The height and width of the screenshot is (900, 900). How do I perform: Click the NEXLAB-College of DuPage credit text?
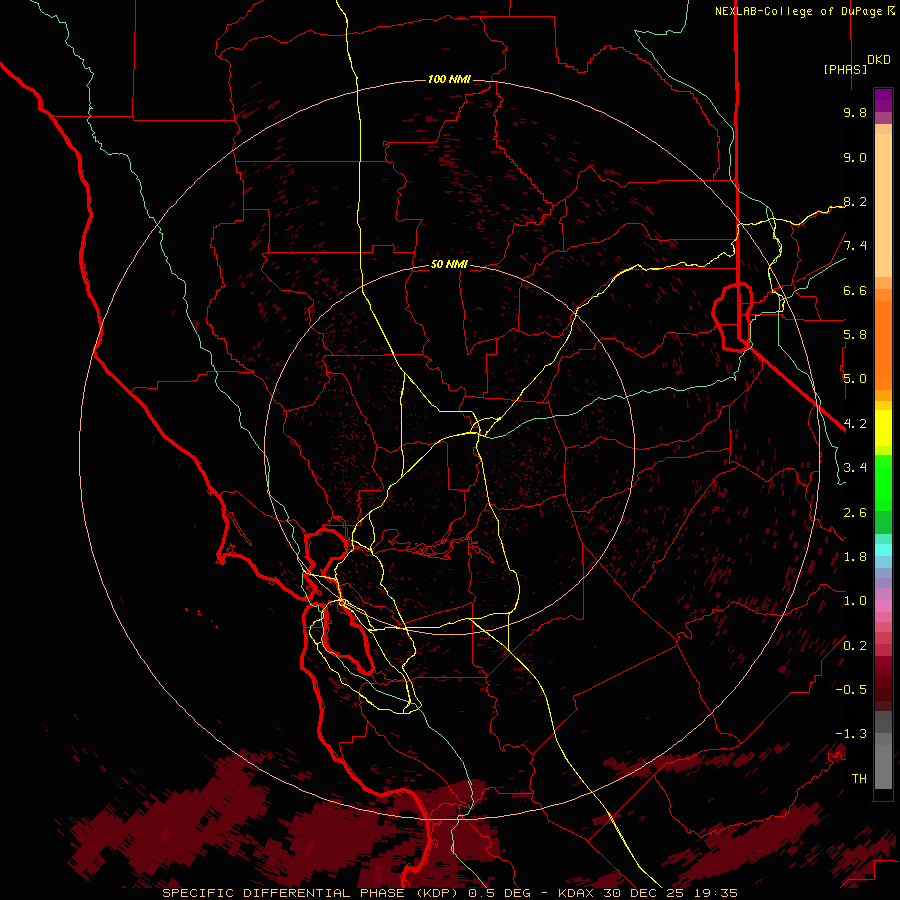(x=800, y=11)
